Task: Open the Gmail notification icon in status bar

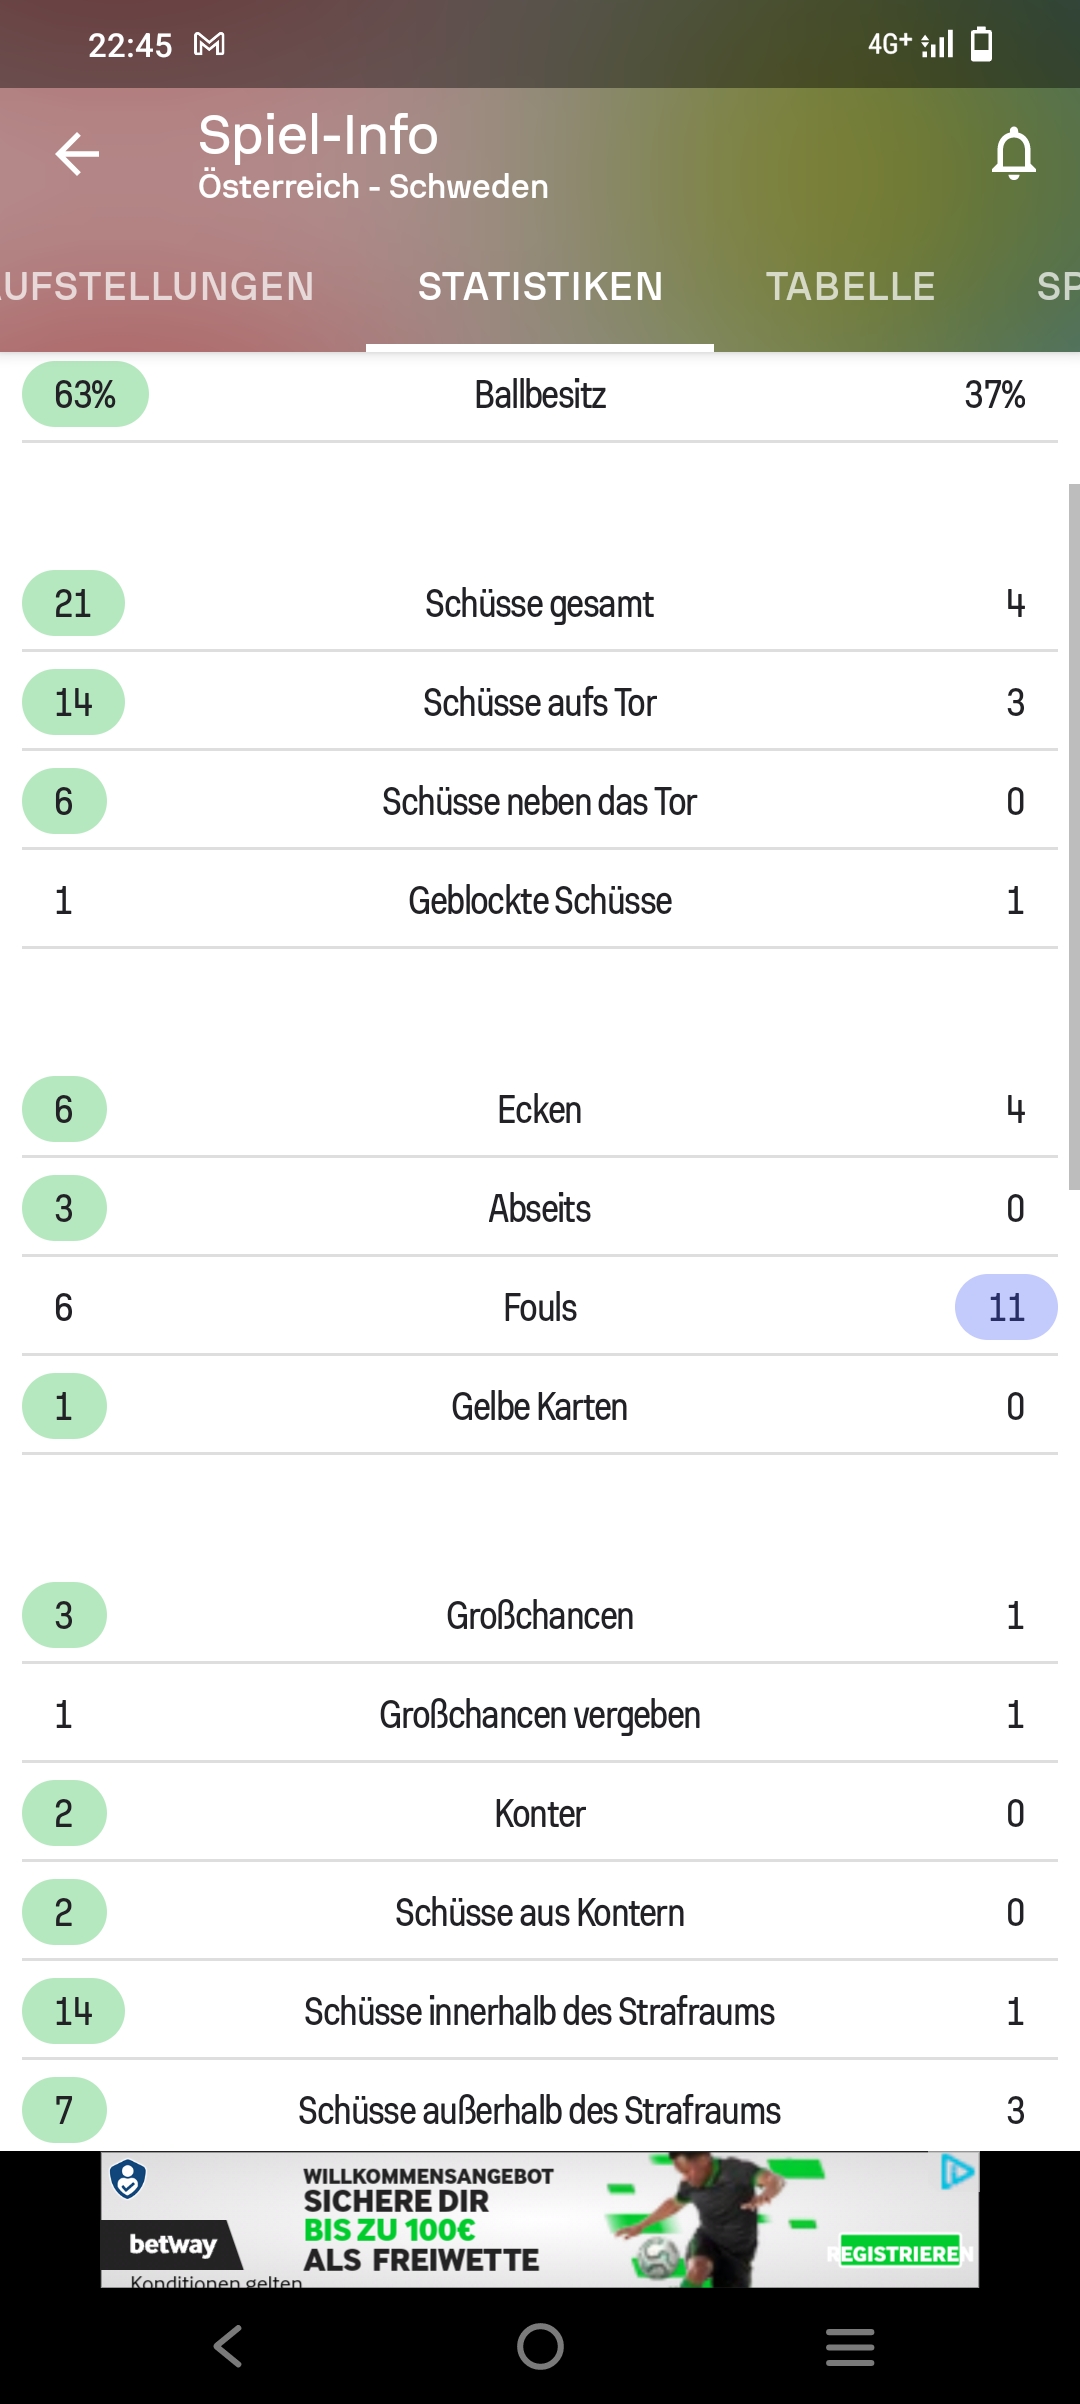Action: point(209,44)
